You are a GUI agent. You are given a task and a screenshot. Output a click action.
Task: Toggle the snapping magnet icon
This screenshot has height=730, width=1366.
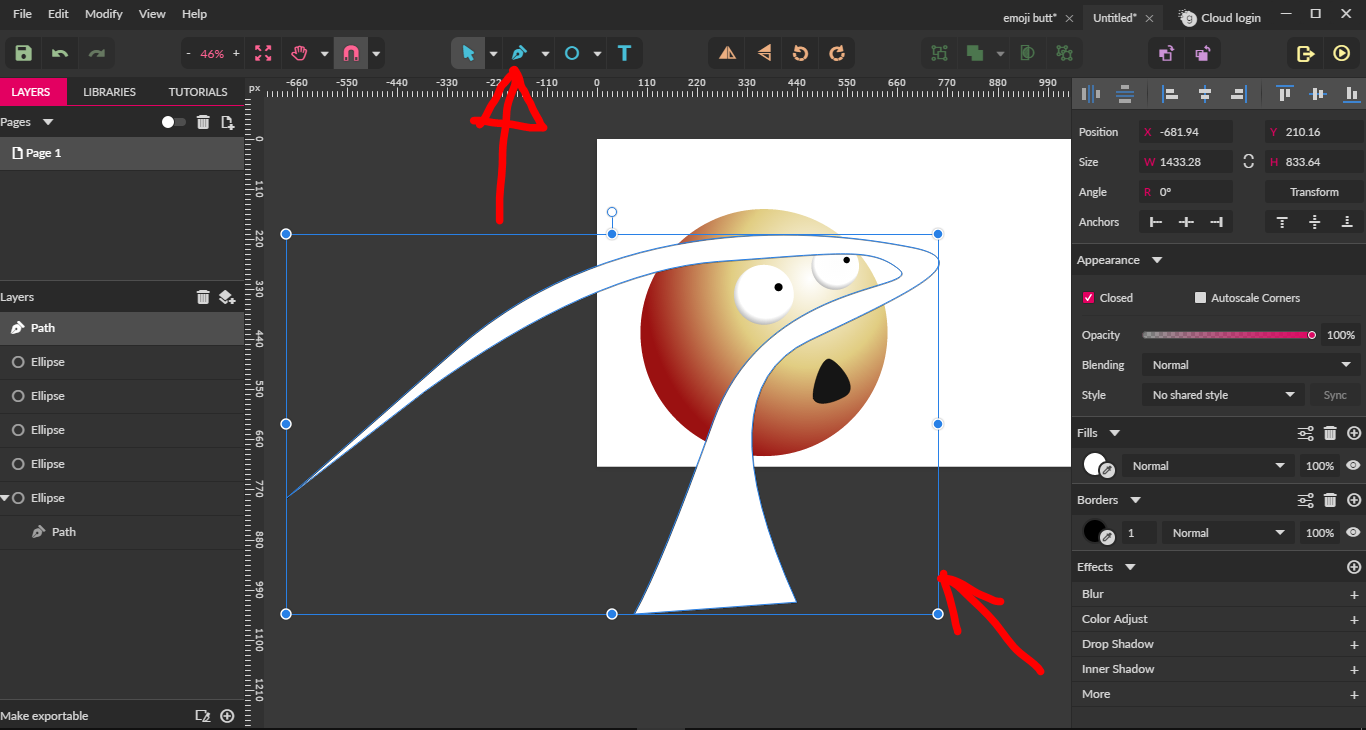click(350, 53)
